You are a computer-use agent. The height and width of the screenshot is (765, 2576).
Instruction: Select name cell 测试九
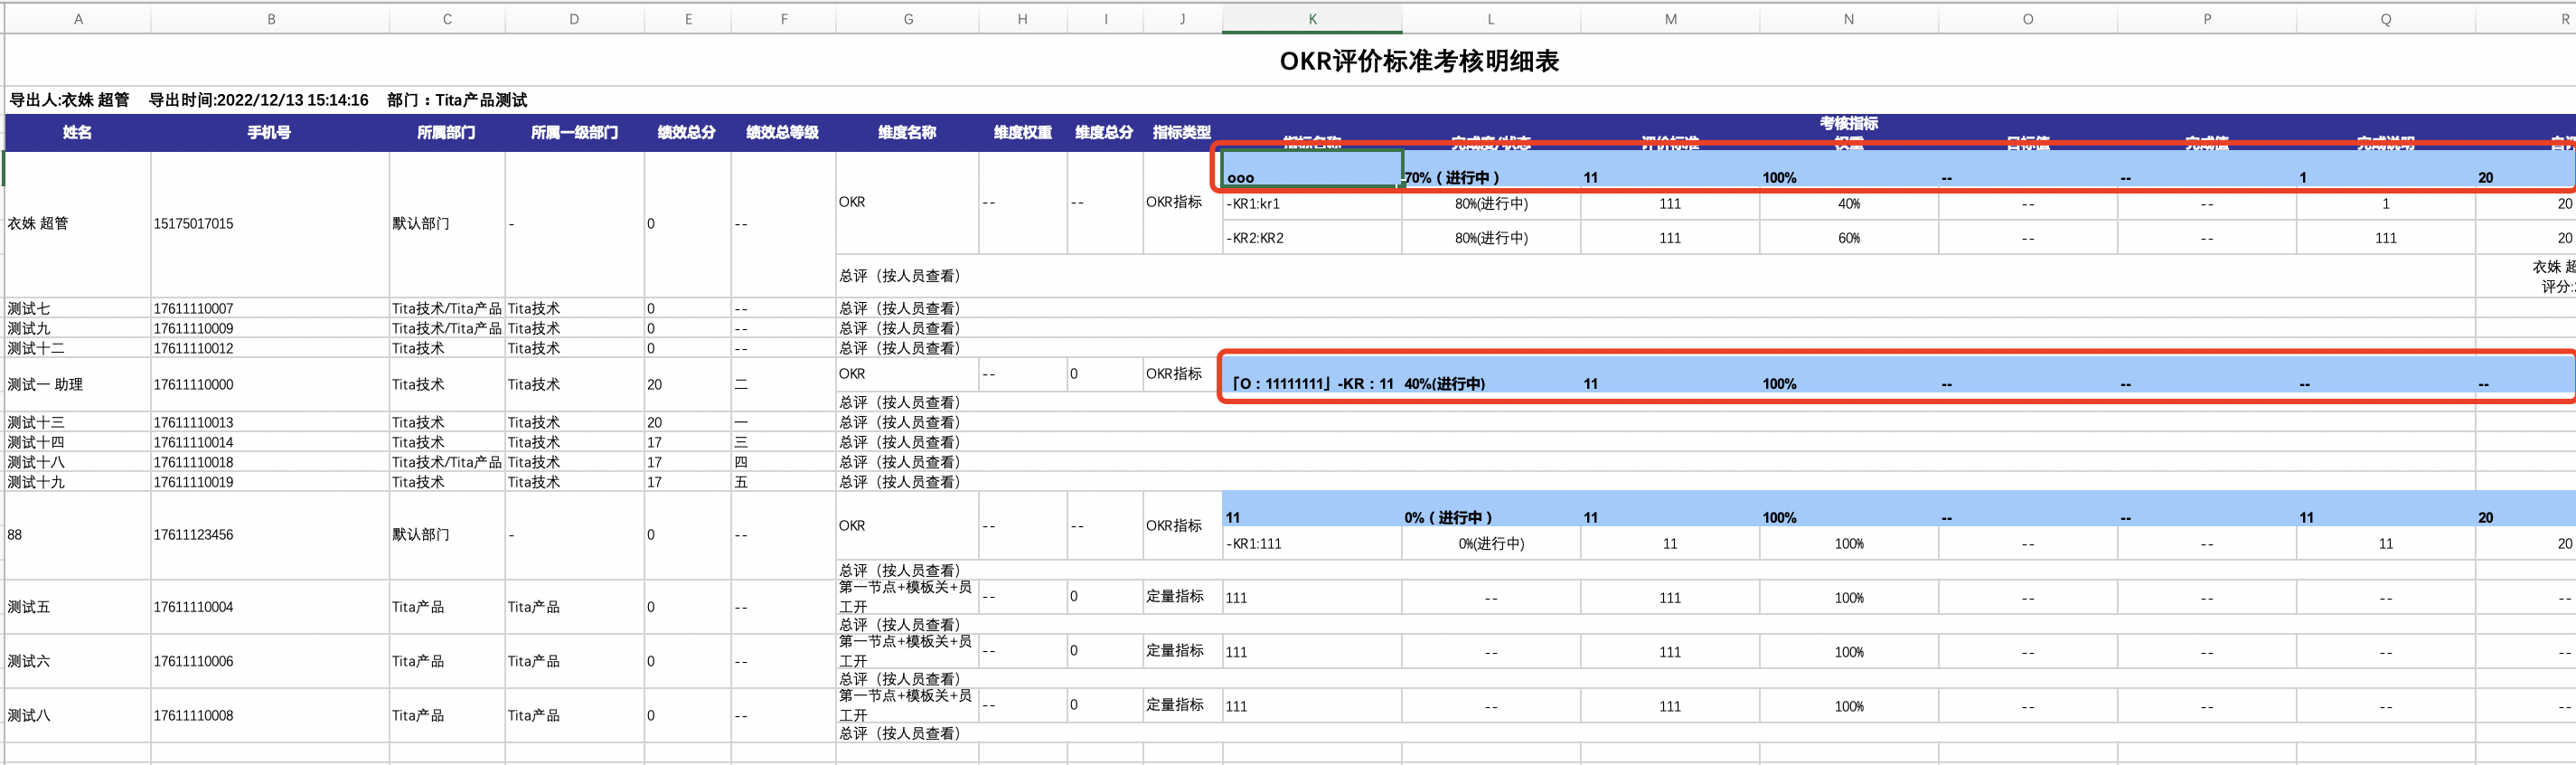[78, 328]
